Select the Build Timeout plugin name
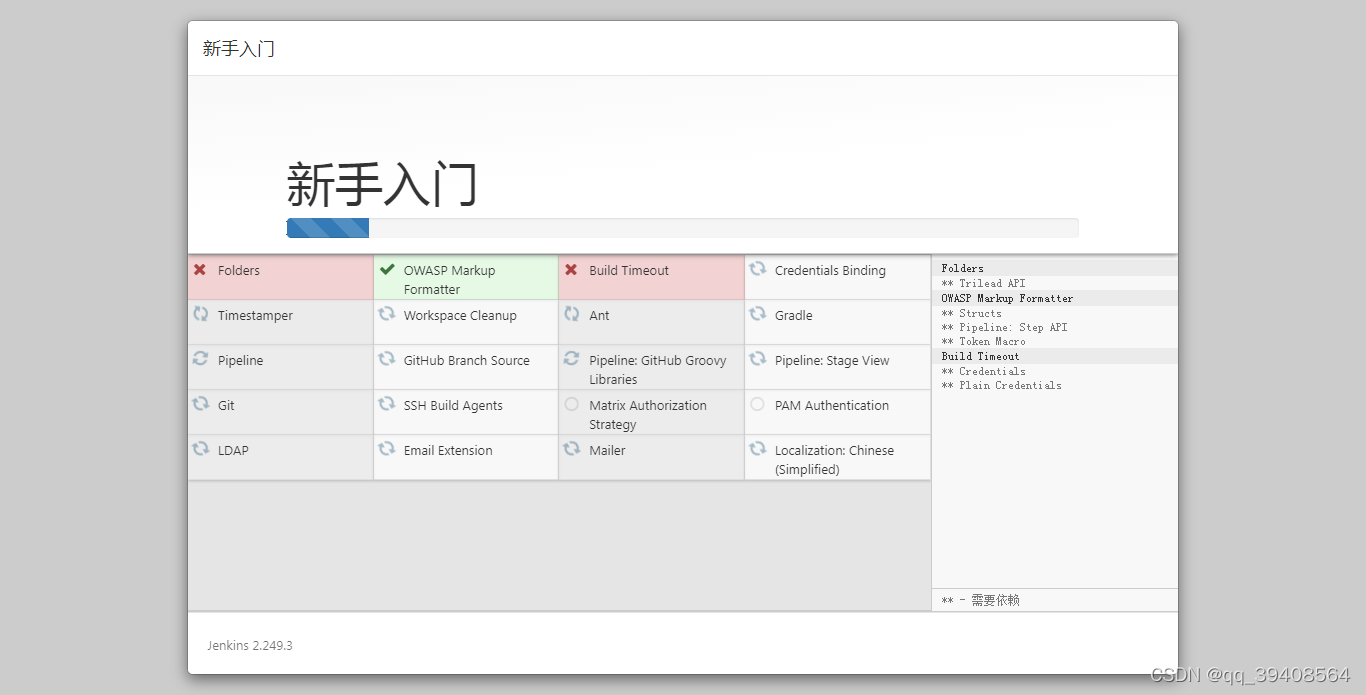 [629, 270]
